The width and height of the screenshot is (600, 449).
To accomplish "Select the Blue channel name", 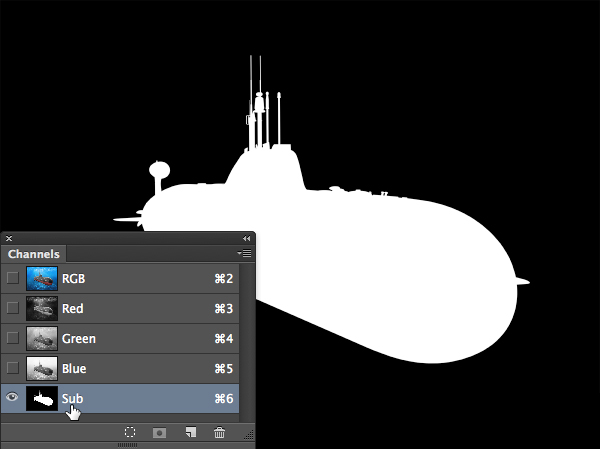I will pos(74,369).
